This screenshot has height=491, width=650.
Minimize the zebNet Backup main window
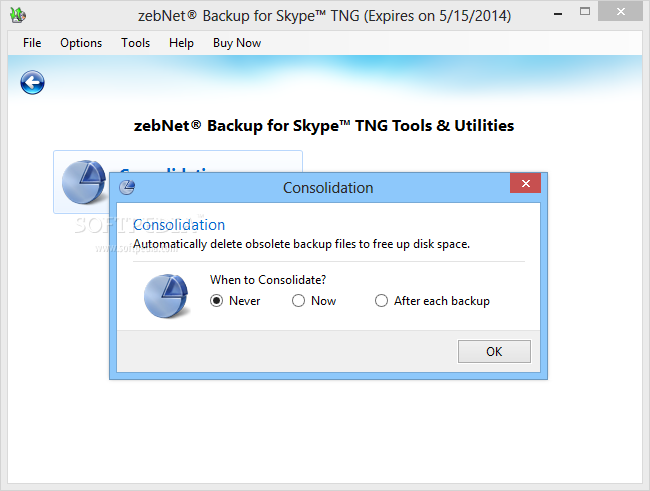point(558,14)
